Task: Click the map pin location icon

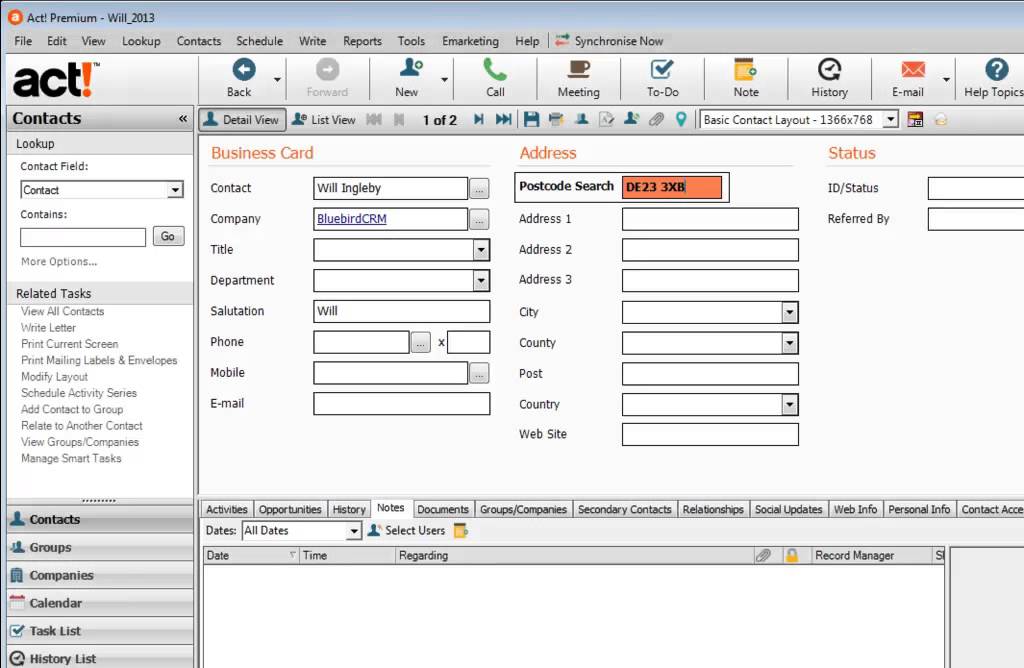Action: [681, 119]
